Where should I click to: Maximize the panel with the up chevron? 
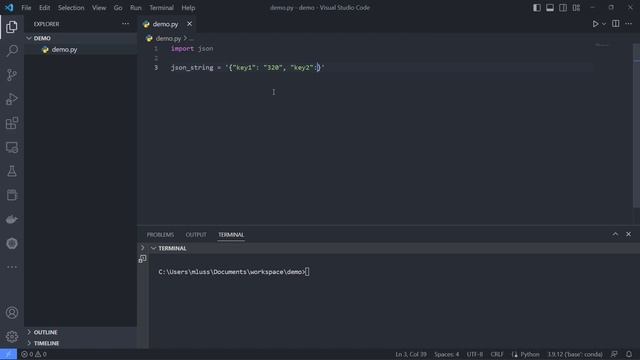tap(615, 234)
